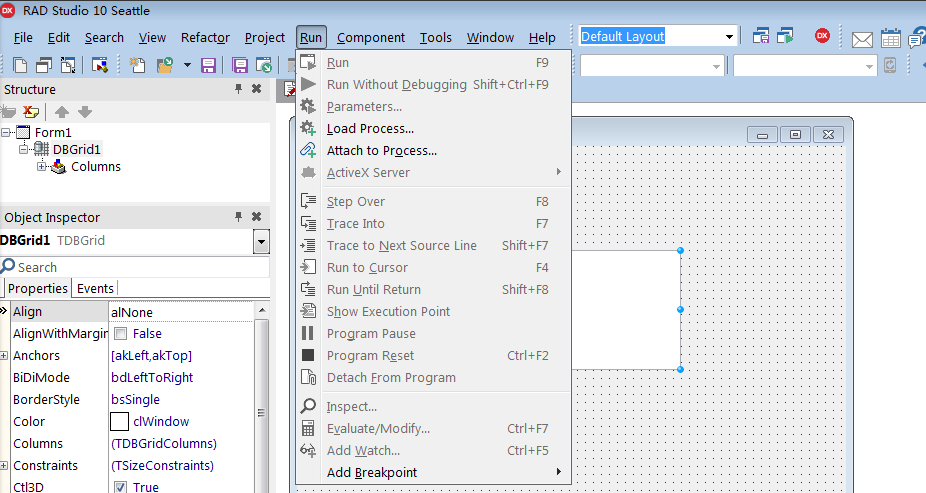Click the DBGrid right-middle resize handle
The height and width of the screenshot is (493, 926).
coord(680,309)
